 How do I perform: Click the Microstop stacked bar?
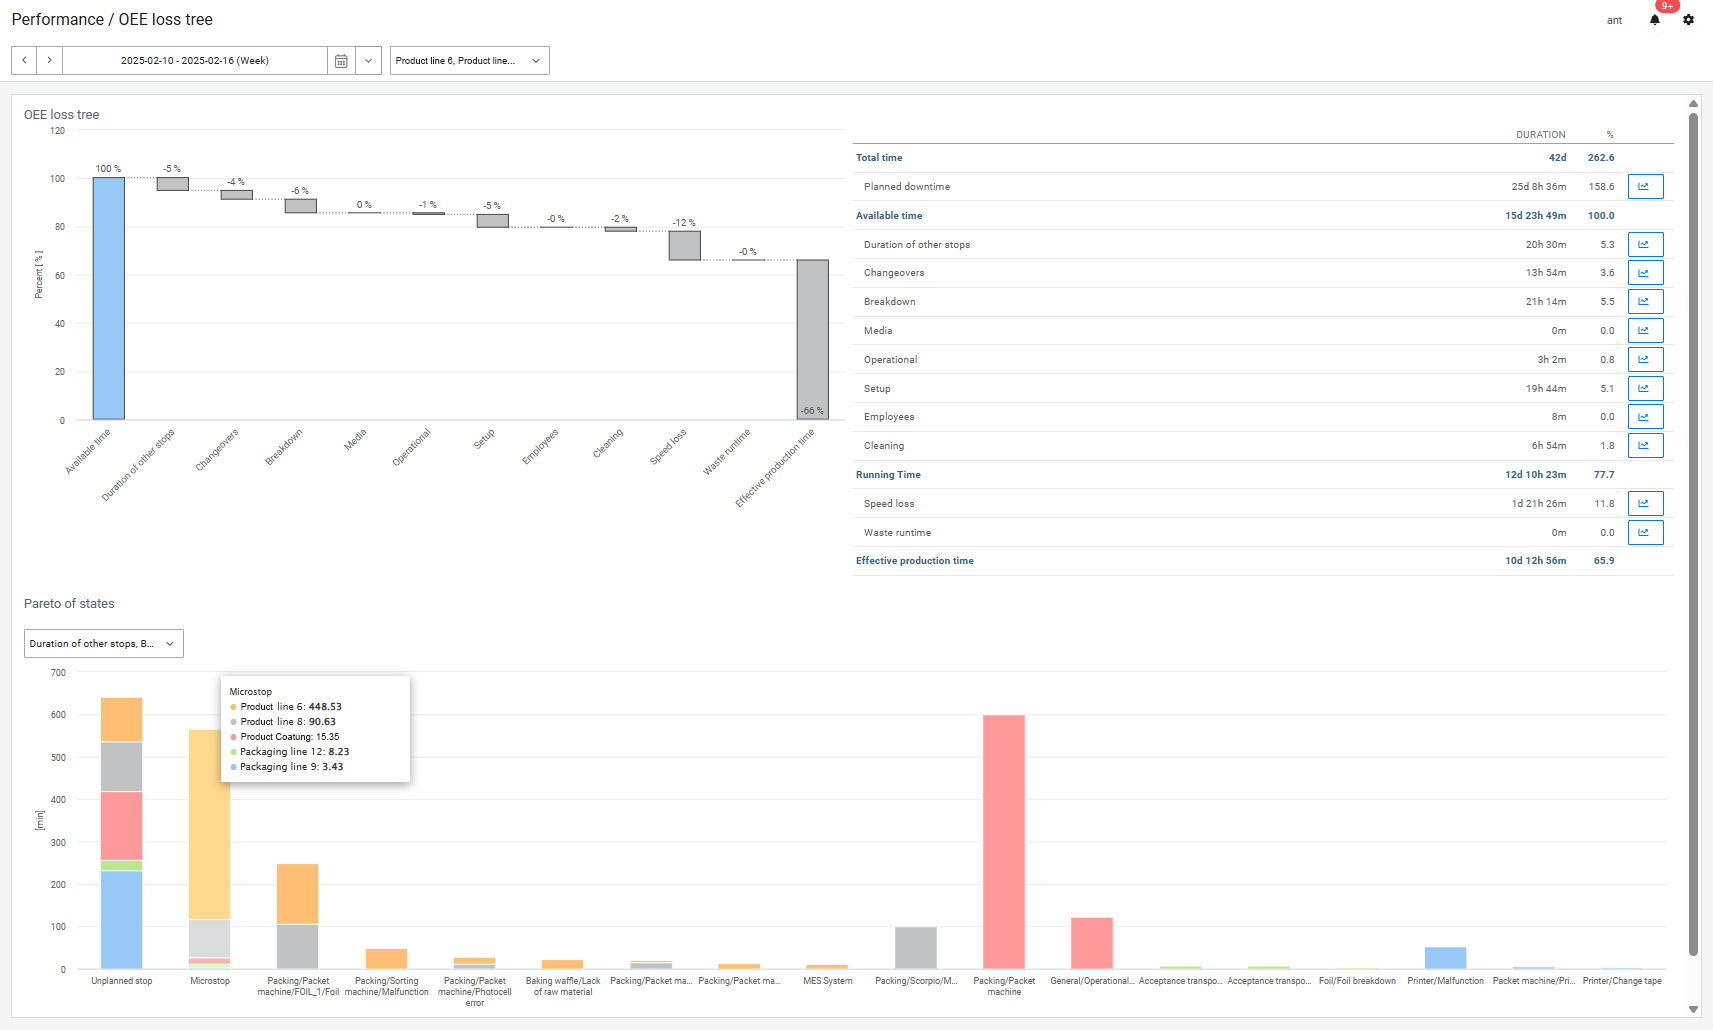click(x=209, y=849)
